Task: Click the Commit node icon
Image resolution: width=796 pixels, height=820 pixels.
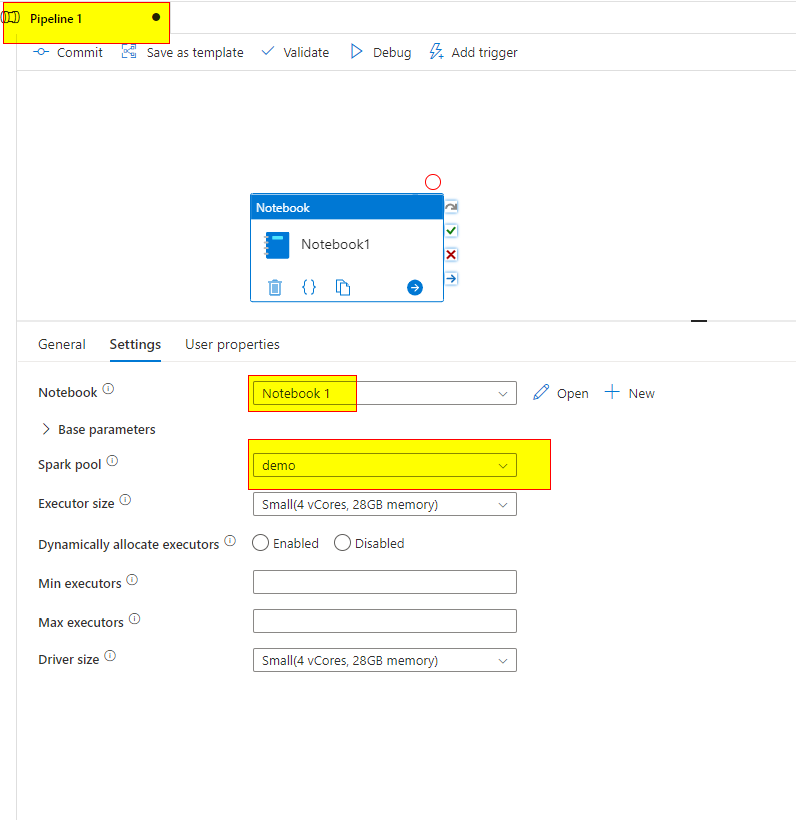Action: coord(41,52)
